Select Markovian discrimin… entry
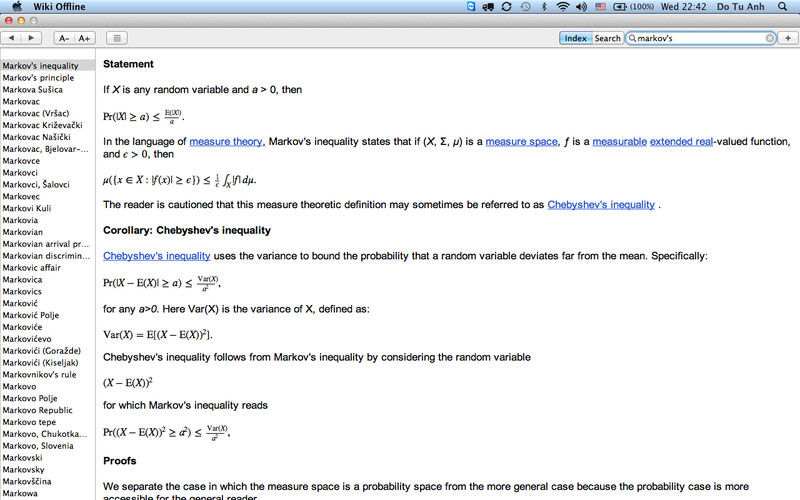 point(47,256)
